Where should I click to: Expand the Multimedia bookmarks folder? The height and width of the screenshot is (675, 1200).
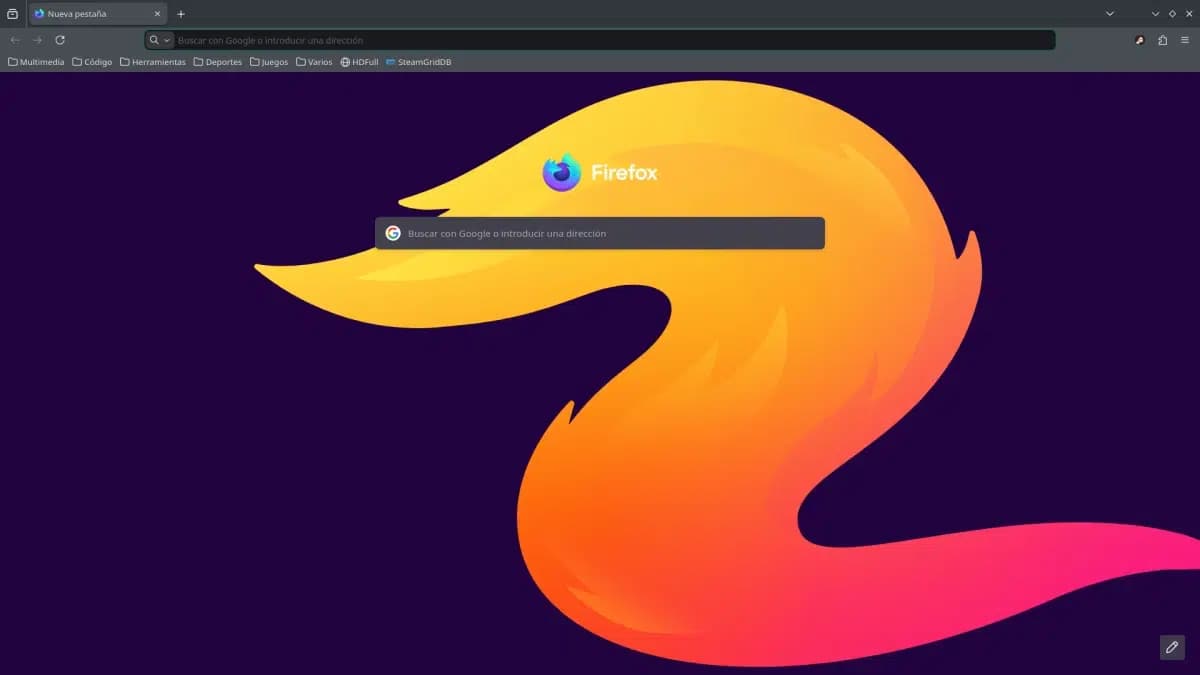pyautogui.click(x=37, y=61)
